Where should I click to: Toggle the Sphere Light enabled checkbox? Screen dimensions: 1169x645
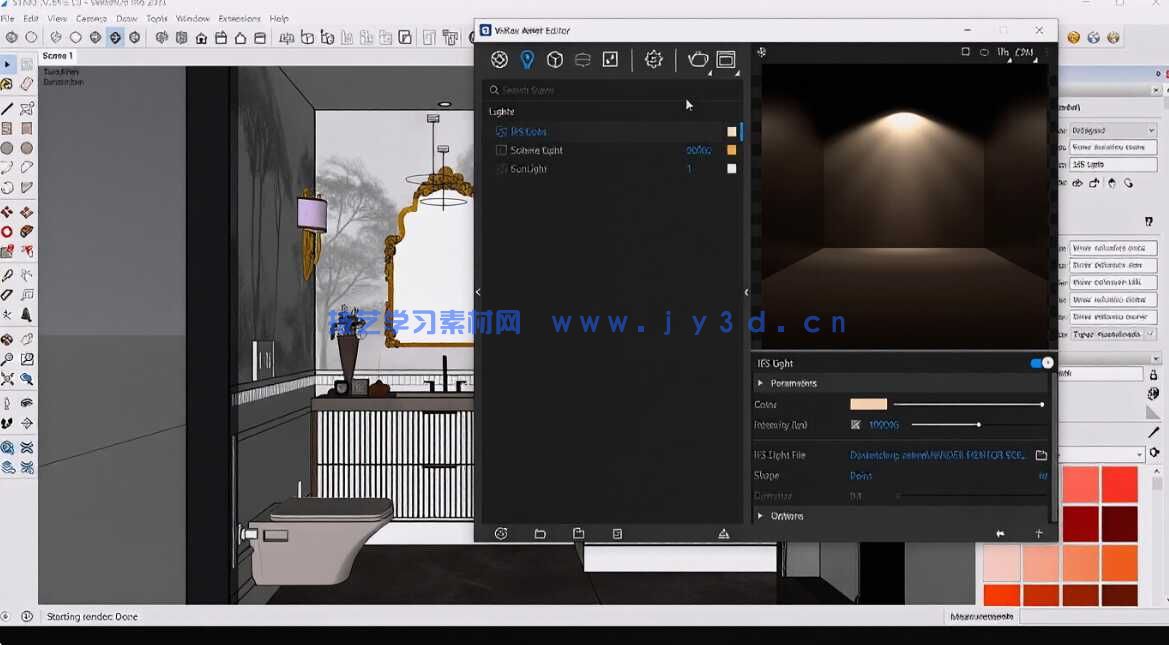[501, 150]
